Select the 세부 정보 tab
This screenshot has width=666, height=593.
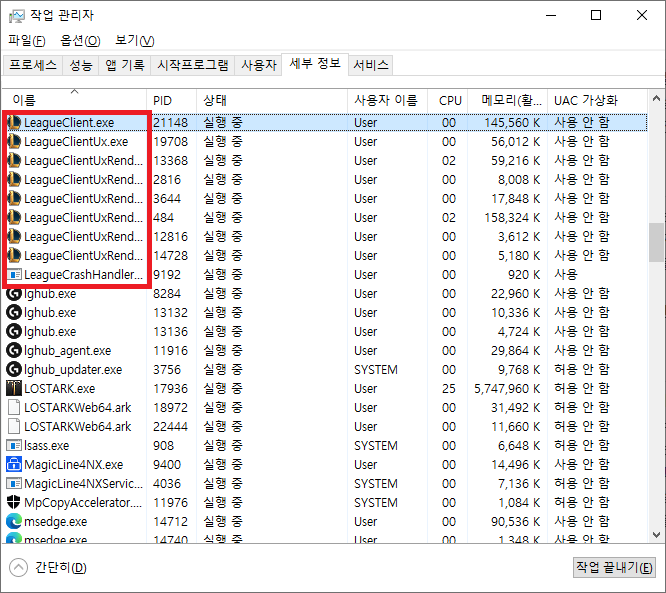pos(315,64)
